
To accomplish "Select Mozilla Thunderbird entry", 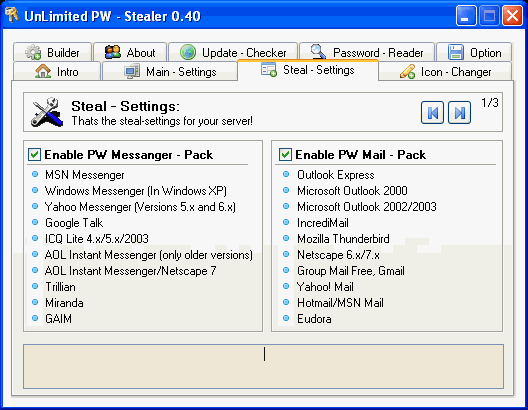I will tap(343, 239).
